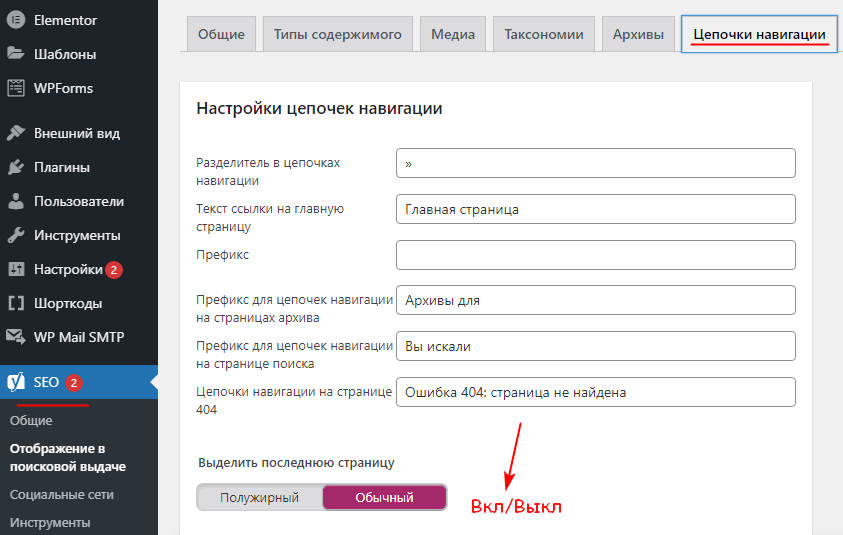843x535 pixels.
Task: Click the Разделитель в цепочках навигации label
Action: pos(268,172)
